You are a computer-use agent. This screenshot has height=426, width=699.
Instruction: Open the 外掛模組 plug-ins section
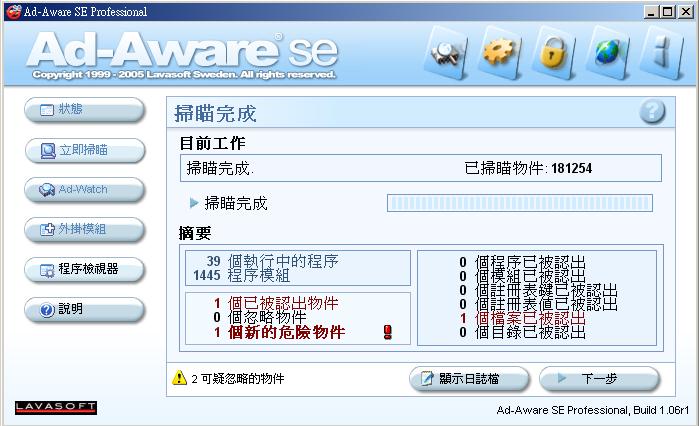pos(85,229)
